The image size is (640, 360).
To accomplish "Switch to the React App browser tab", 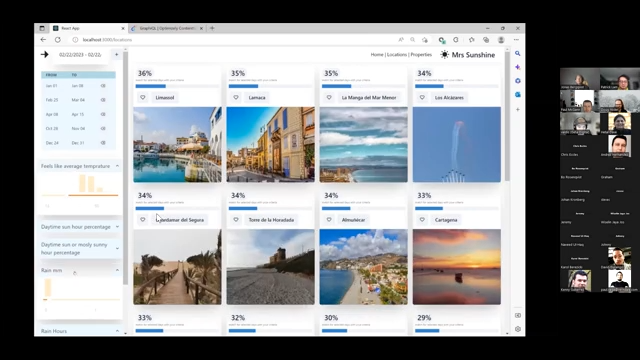I will 88,28.
